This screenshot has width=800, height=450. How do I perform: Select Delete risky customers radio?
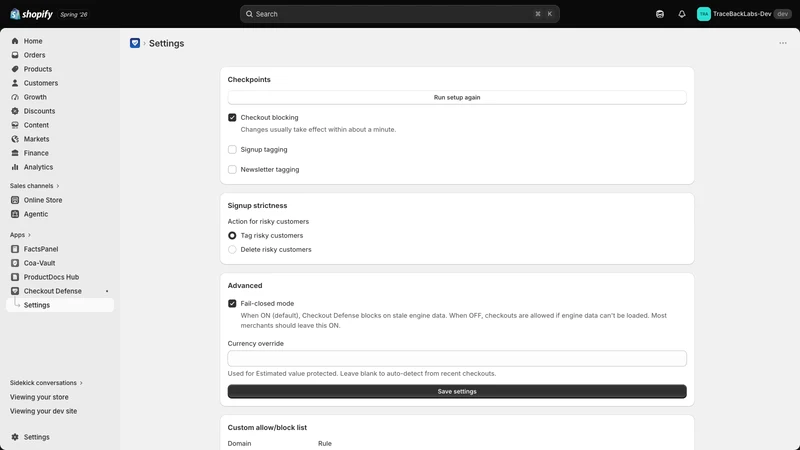pyautogui.click(x=232, y=249)
